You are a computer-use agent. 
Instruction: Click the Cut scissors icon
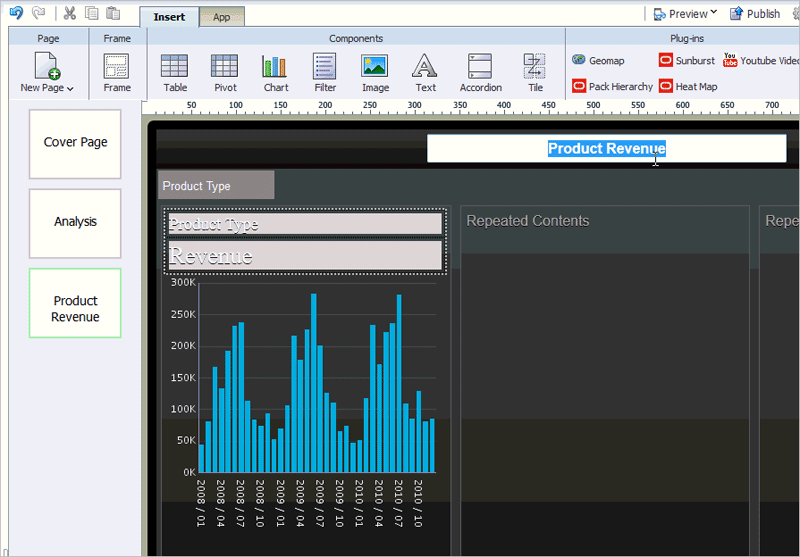coord(69,13)
